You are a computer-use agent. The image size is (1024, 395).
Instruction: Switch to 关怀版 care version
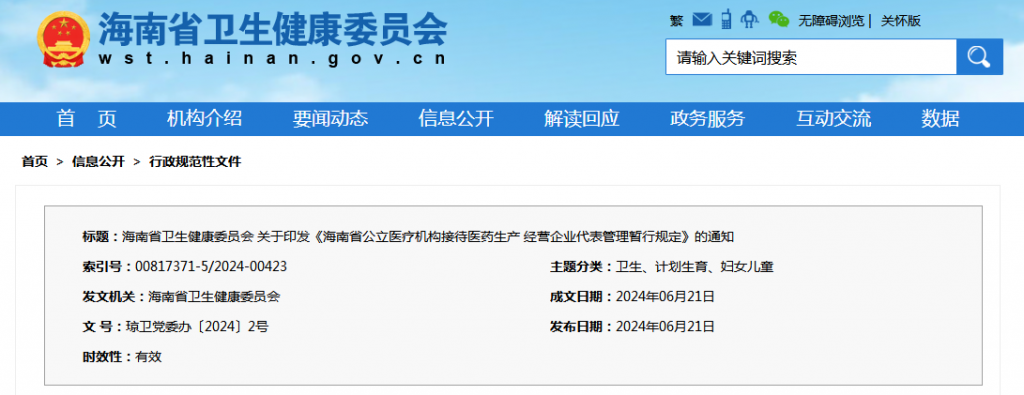pos(901,21)
